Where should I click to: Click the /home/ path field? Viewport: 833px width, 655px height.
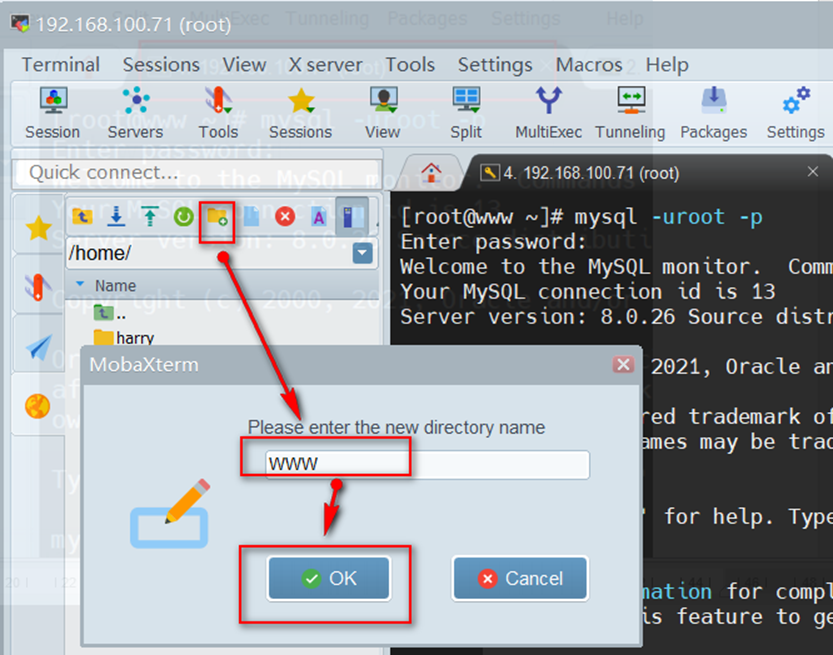click(209, 253)
